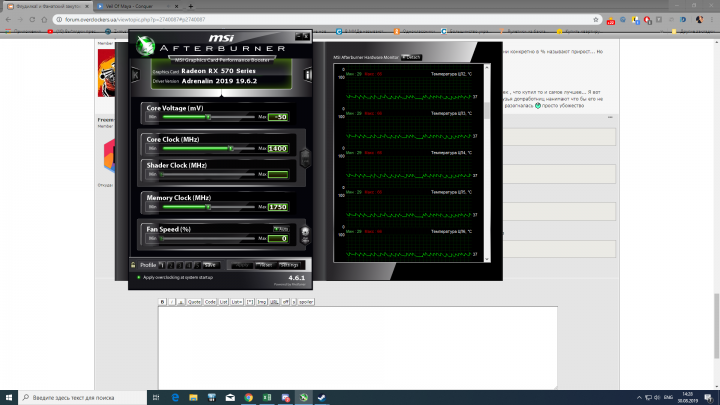Open File Explorer from the taskbar
This screenshot has width=720, height=405.
(193, 397)
